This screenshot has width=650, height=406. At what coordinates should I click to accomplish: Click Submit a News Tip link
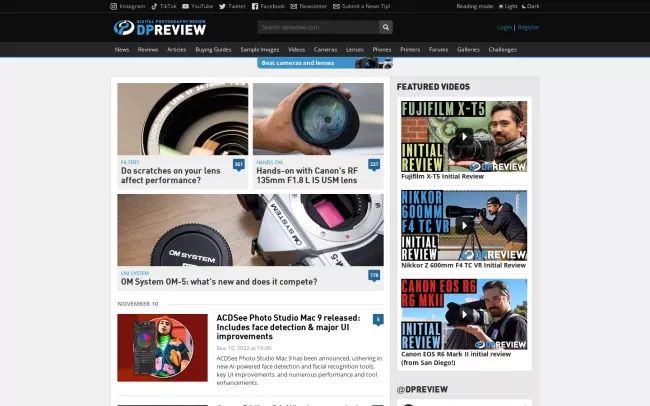361,6
